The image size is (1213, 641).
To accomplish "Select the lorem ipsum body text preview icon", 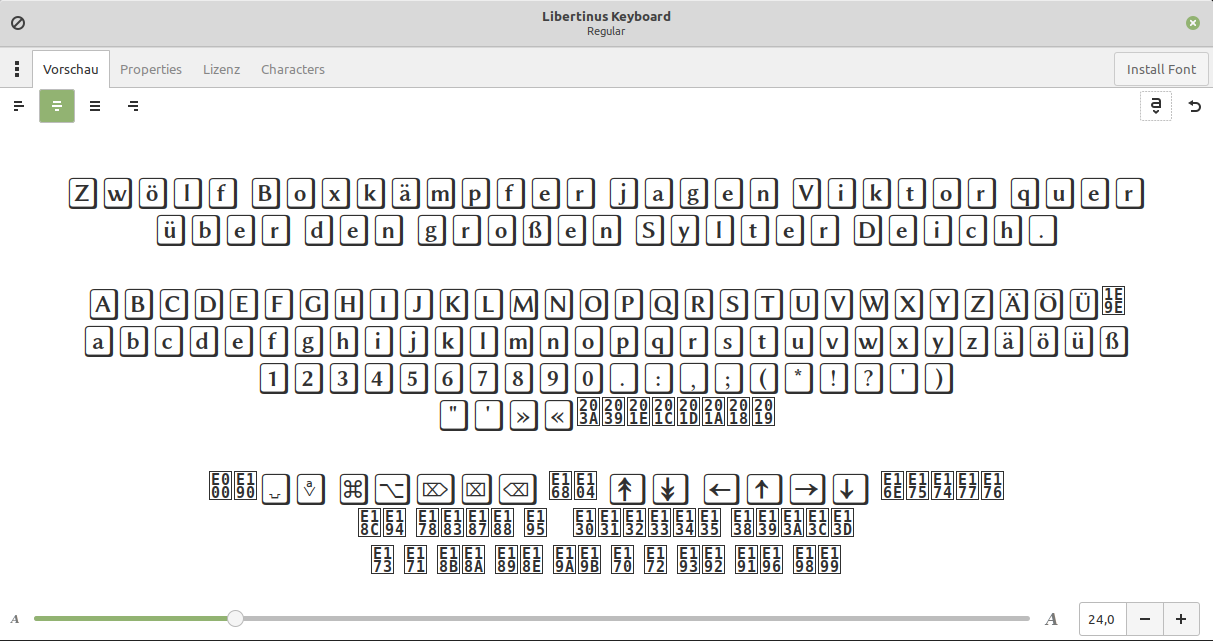I will (95, 106).
